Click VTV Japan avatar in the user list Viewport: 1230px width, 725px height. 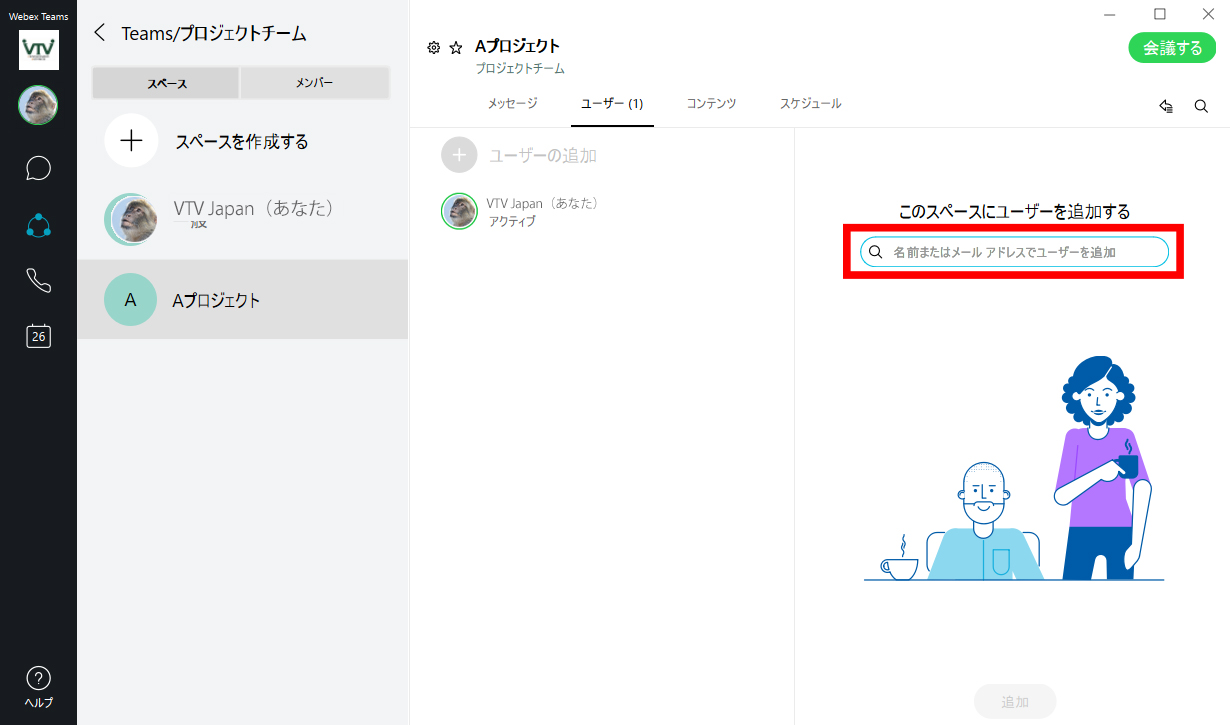click(459, 211)
